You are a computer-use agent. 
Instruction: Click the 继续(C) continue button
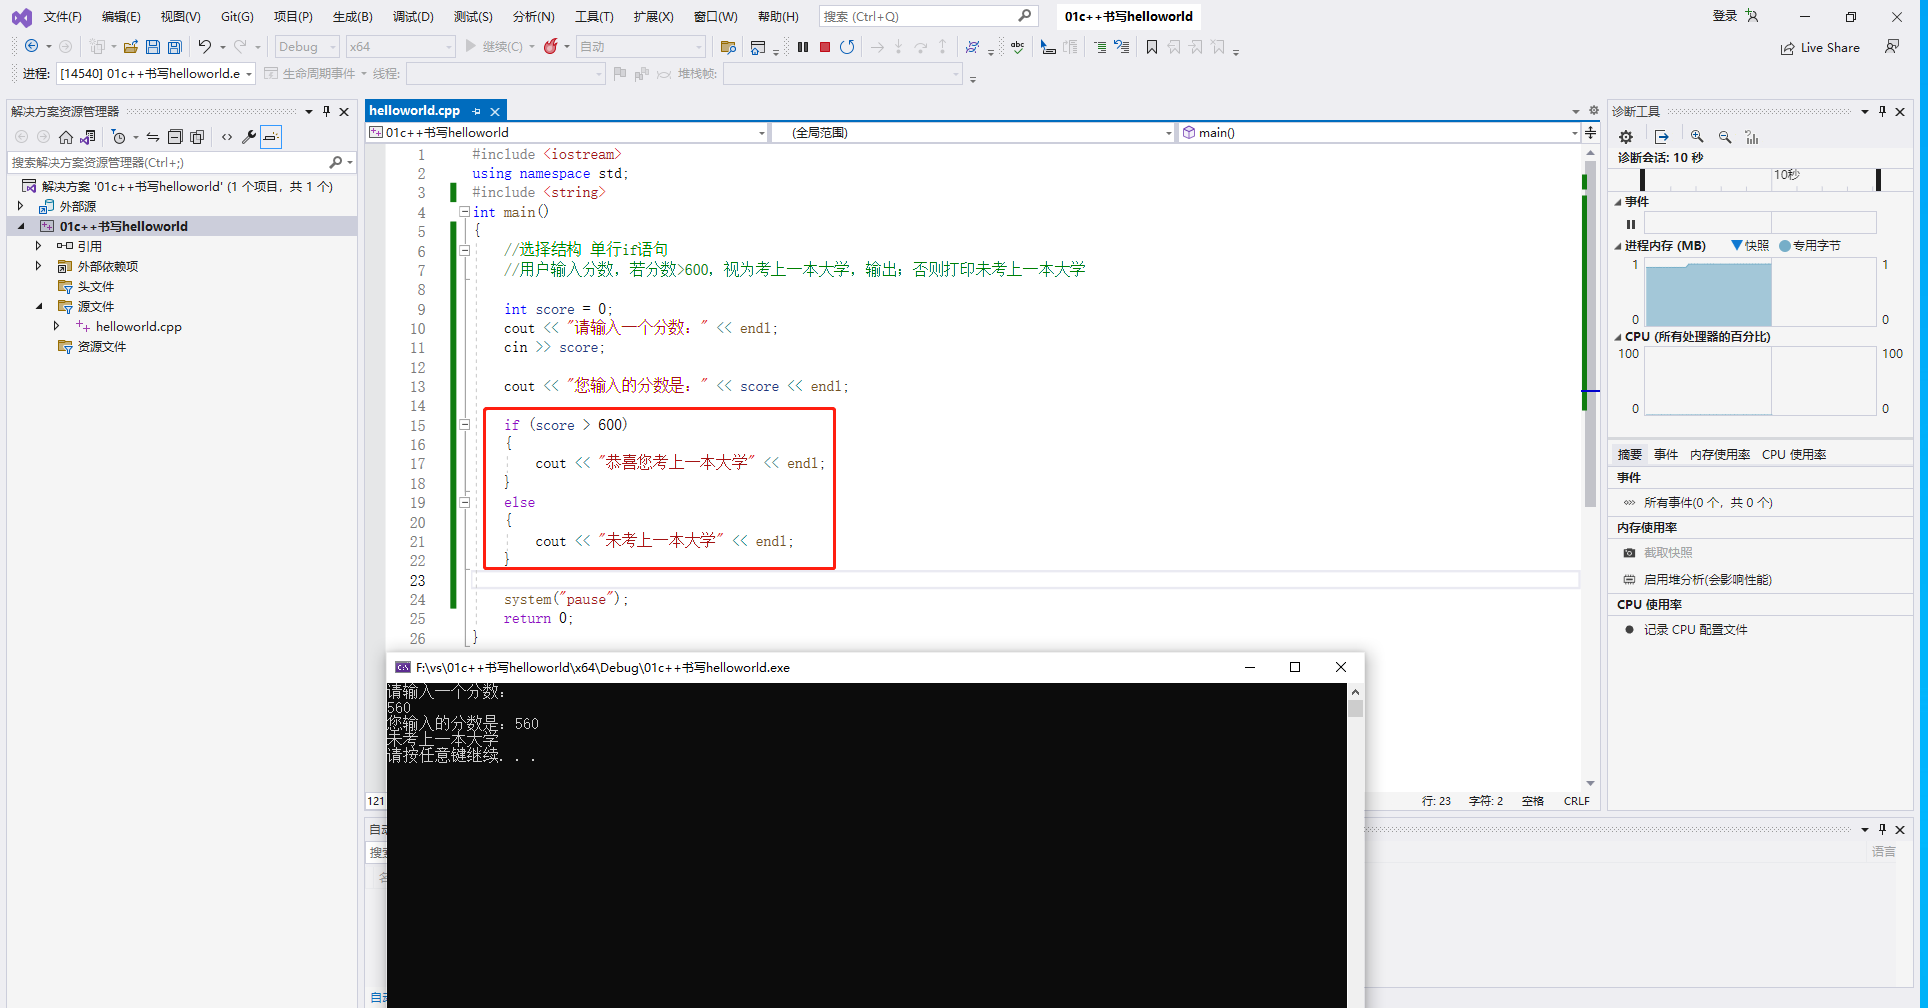click(494, 47)
